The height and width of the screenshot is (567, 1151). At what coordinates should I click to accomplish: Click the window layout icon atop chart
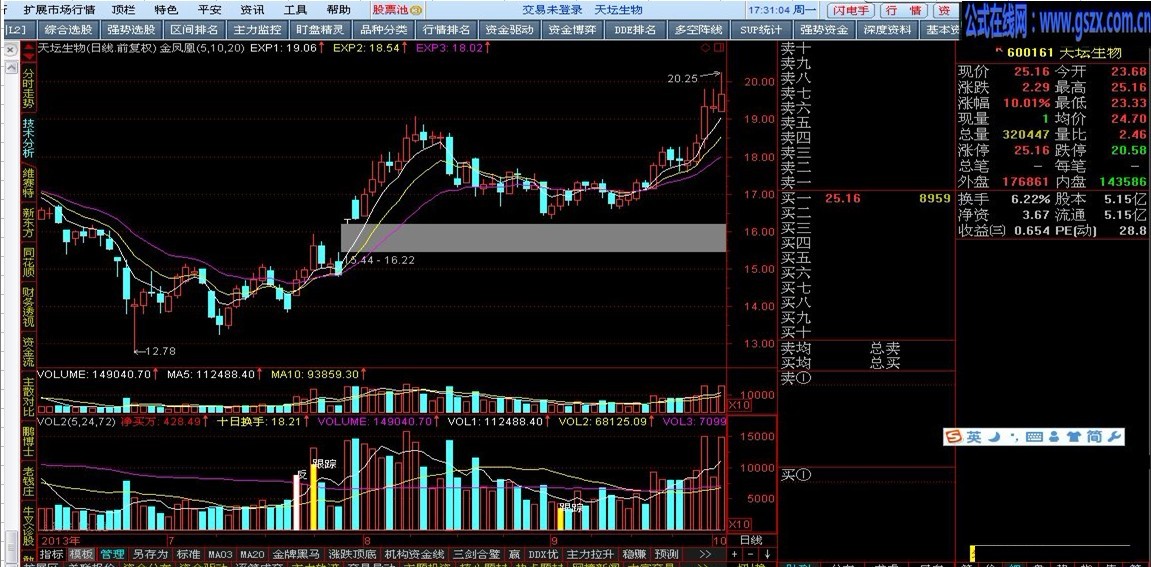click(x=718, y=48)
